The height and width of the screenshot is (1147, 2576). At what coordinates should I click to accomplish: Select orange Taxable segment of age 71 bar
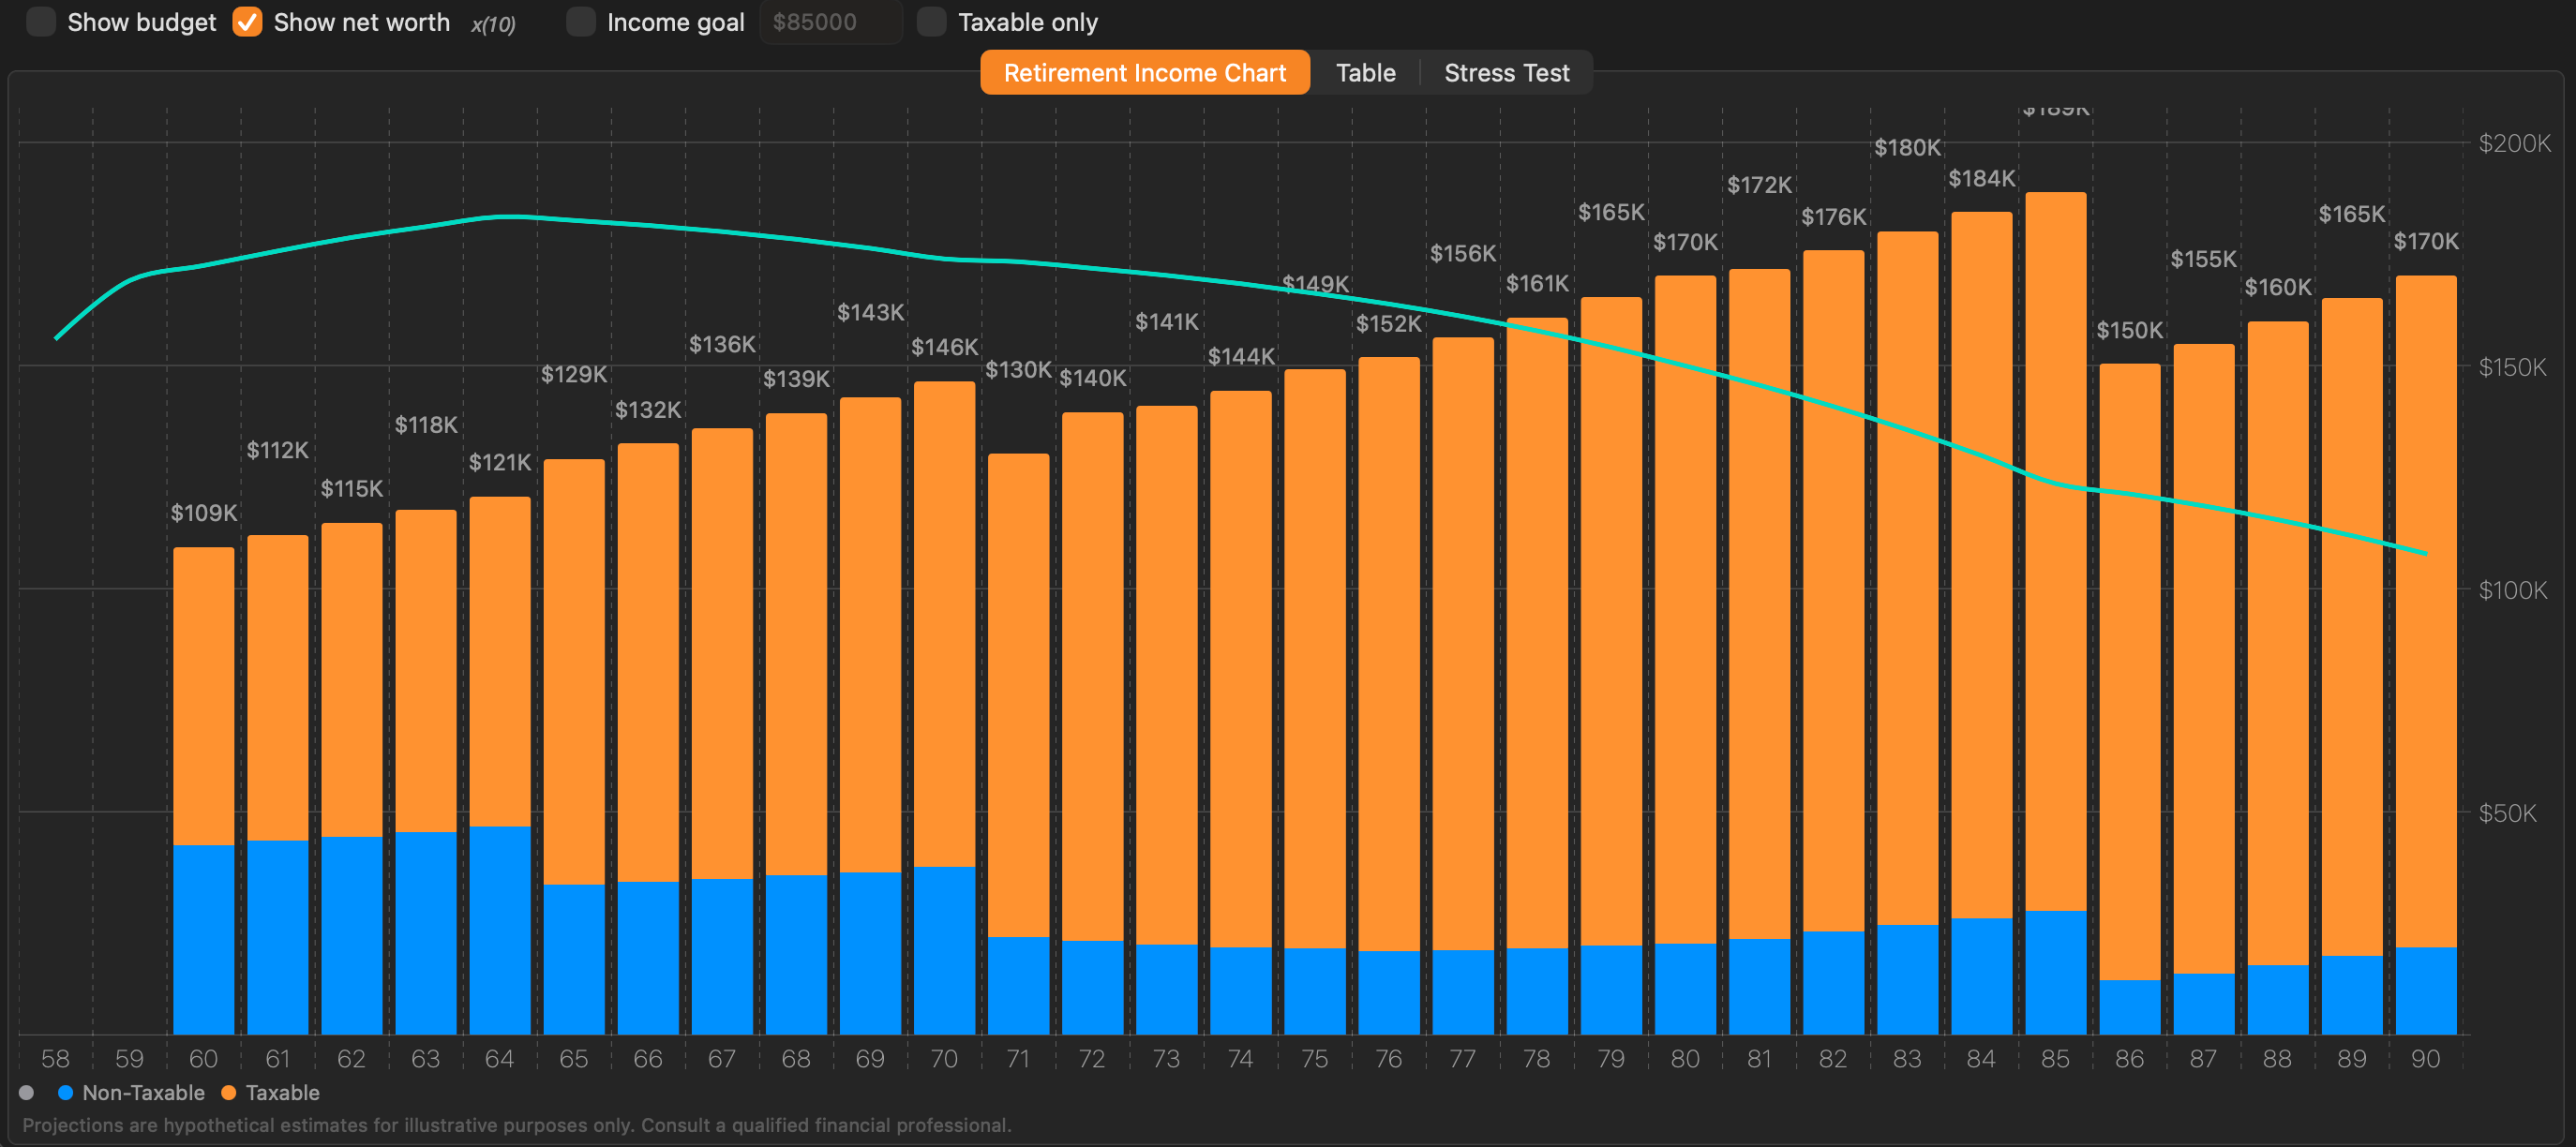click(x=1018, y=696)
